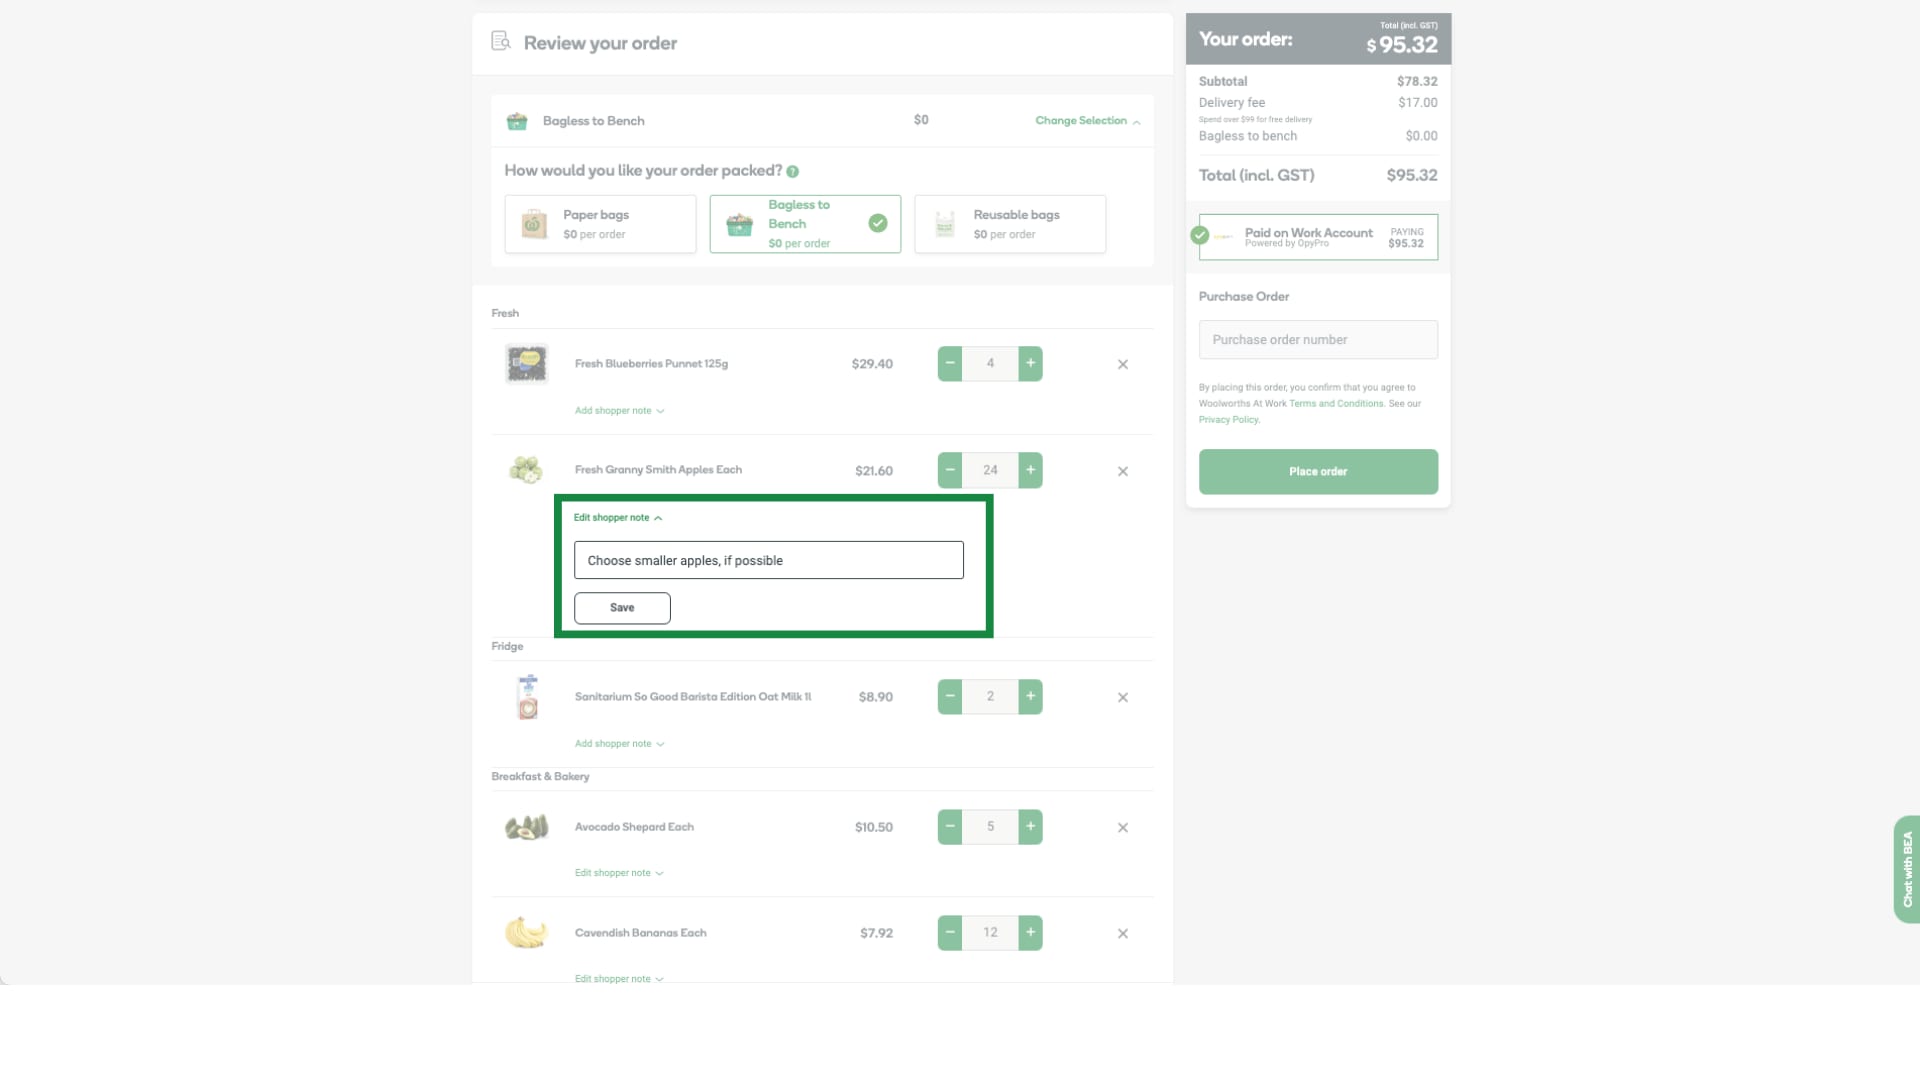The width and height of the screenshot is (1920, 1080).
Task: Click the Place order button
Action: pos(1317,472)
